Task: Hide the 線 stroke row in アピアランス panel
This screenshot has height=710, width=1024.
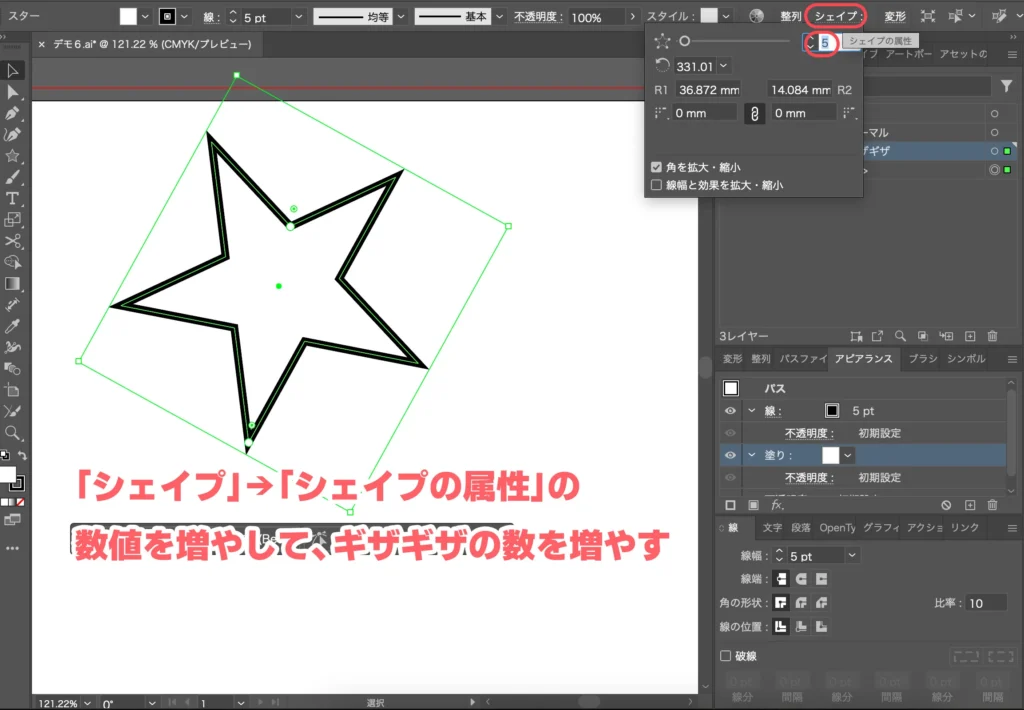Action: click(x=730, y=411)
